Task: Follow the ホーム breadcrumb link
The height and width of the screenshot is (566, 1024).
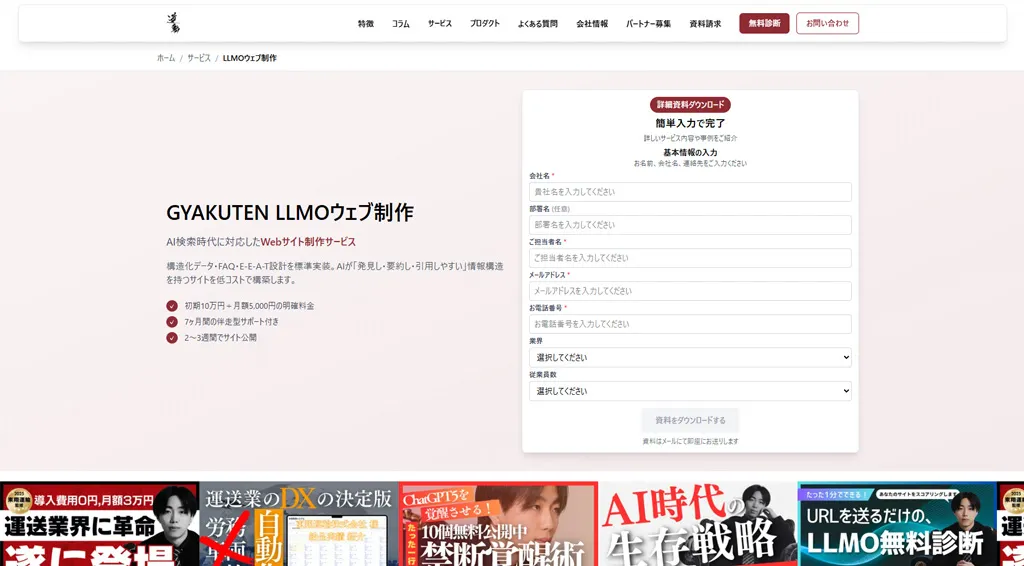Action: tap(166, 58)
